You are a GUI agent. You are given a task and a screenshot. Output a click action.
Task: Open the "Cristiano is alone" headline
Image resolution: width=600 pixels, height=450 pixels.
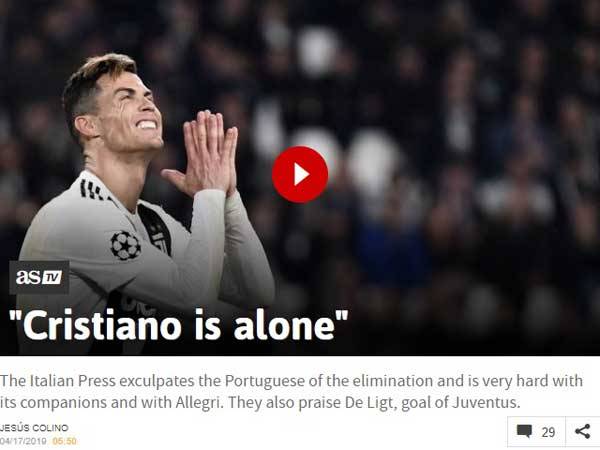click(x=178, y=326)
